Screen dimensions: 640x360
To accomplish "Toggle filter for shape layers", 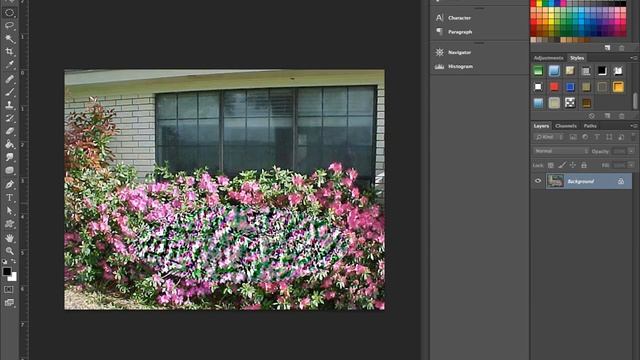I will [x=609, y=137].
